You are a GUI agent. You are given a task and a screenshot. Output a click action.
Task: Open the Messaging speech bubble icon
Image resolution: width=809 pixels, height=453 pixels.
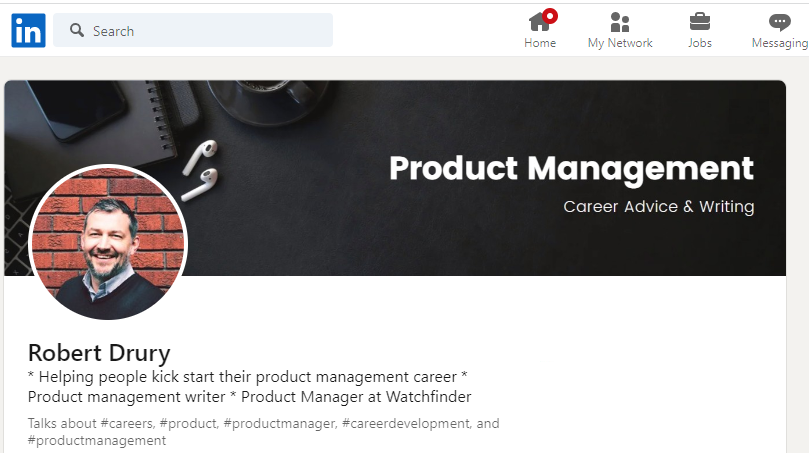coord(779,22)
